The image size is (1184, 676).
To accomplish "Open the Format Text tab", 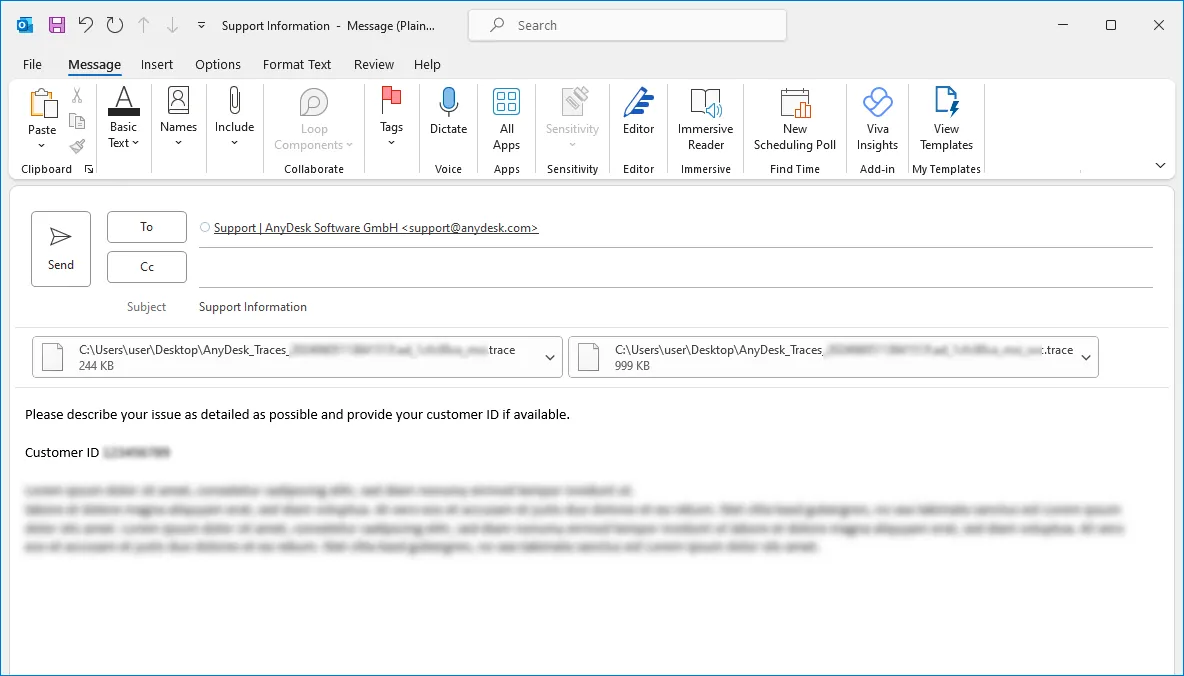I will pyautogui.click(x=296, y=64).
